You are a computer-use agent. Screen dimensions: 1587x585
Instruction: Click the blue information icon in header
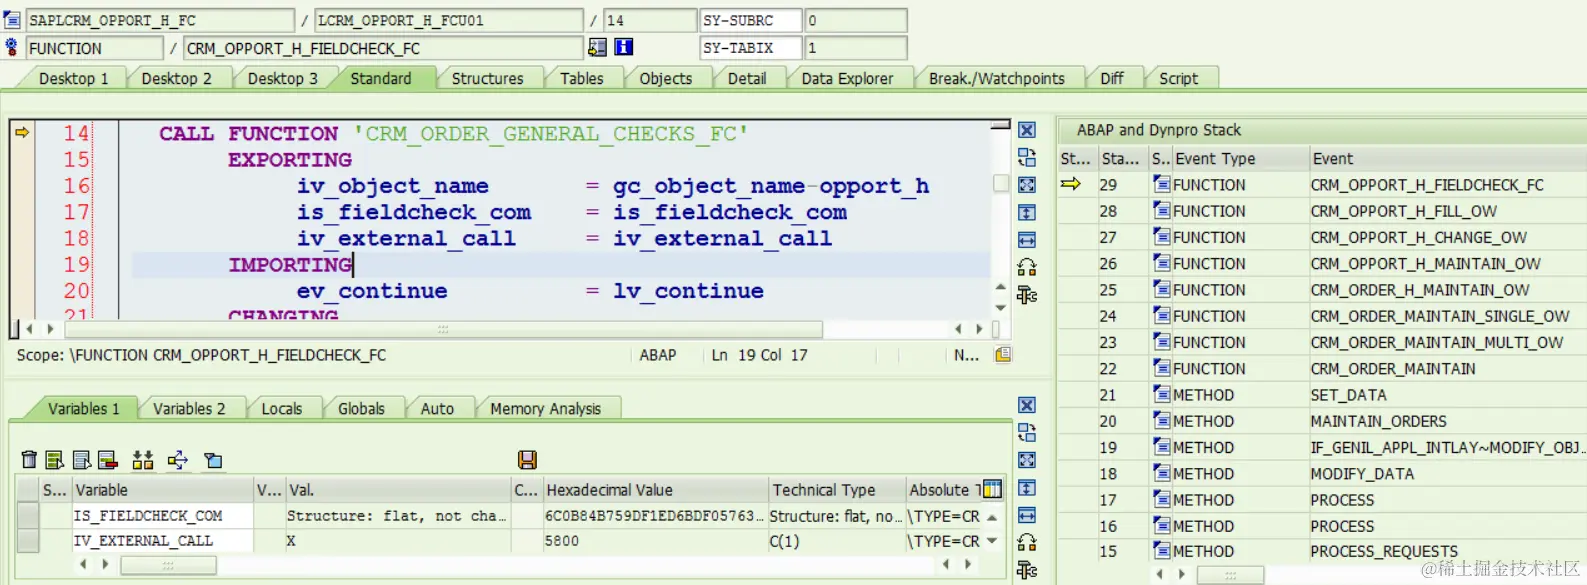point(623,47)
